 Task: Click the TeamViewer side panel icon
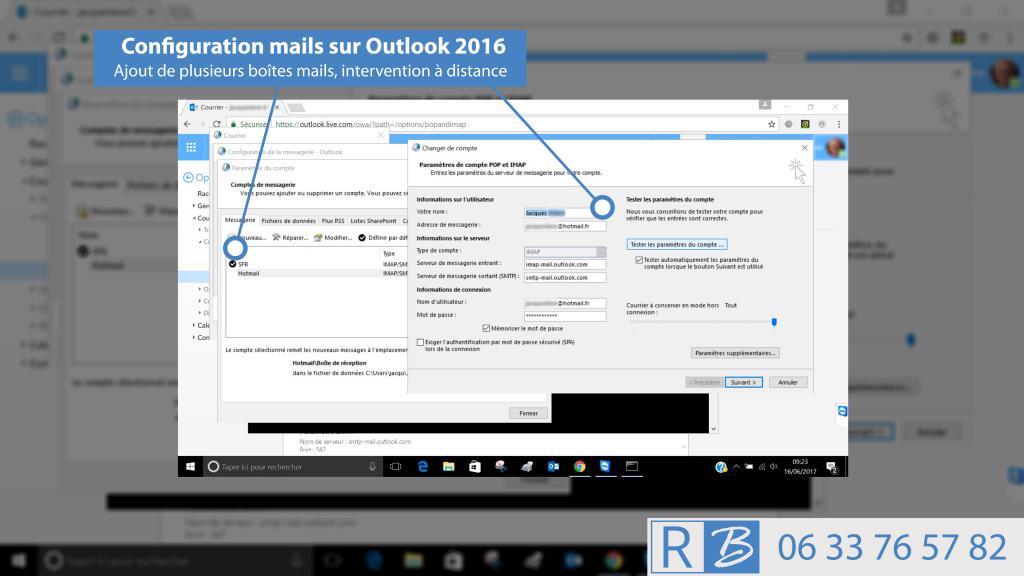pyautogui.click(x=842, y=411)
